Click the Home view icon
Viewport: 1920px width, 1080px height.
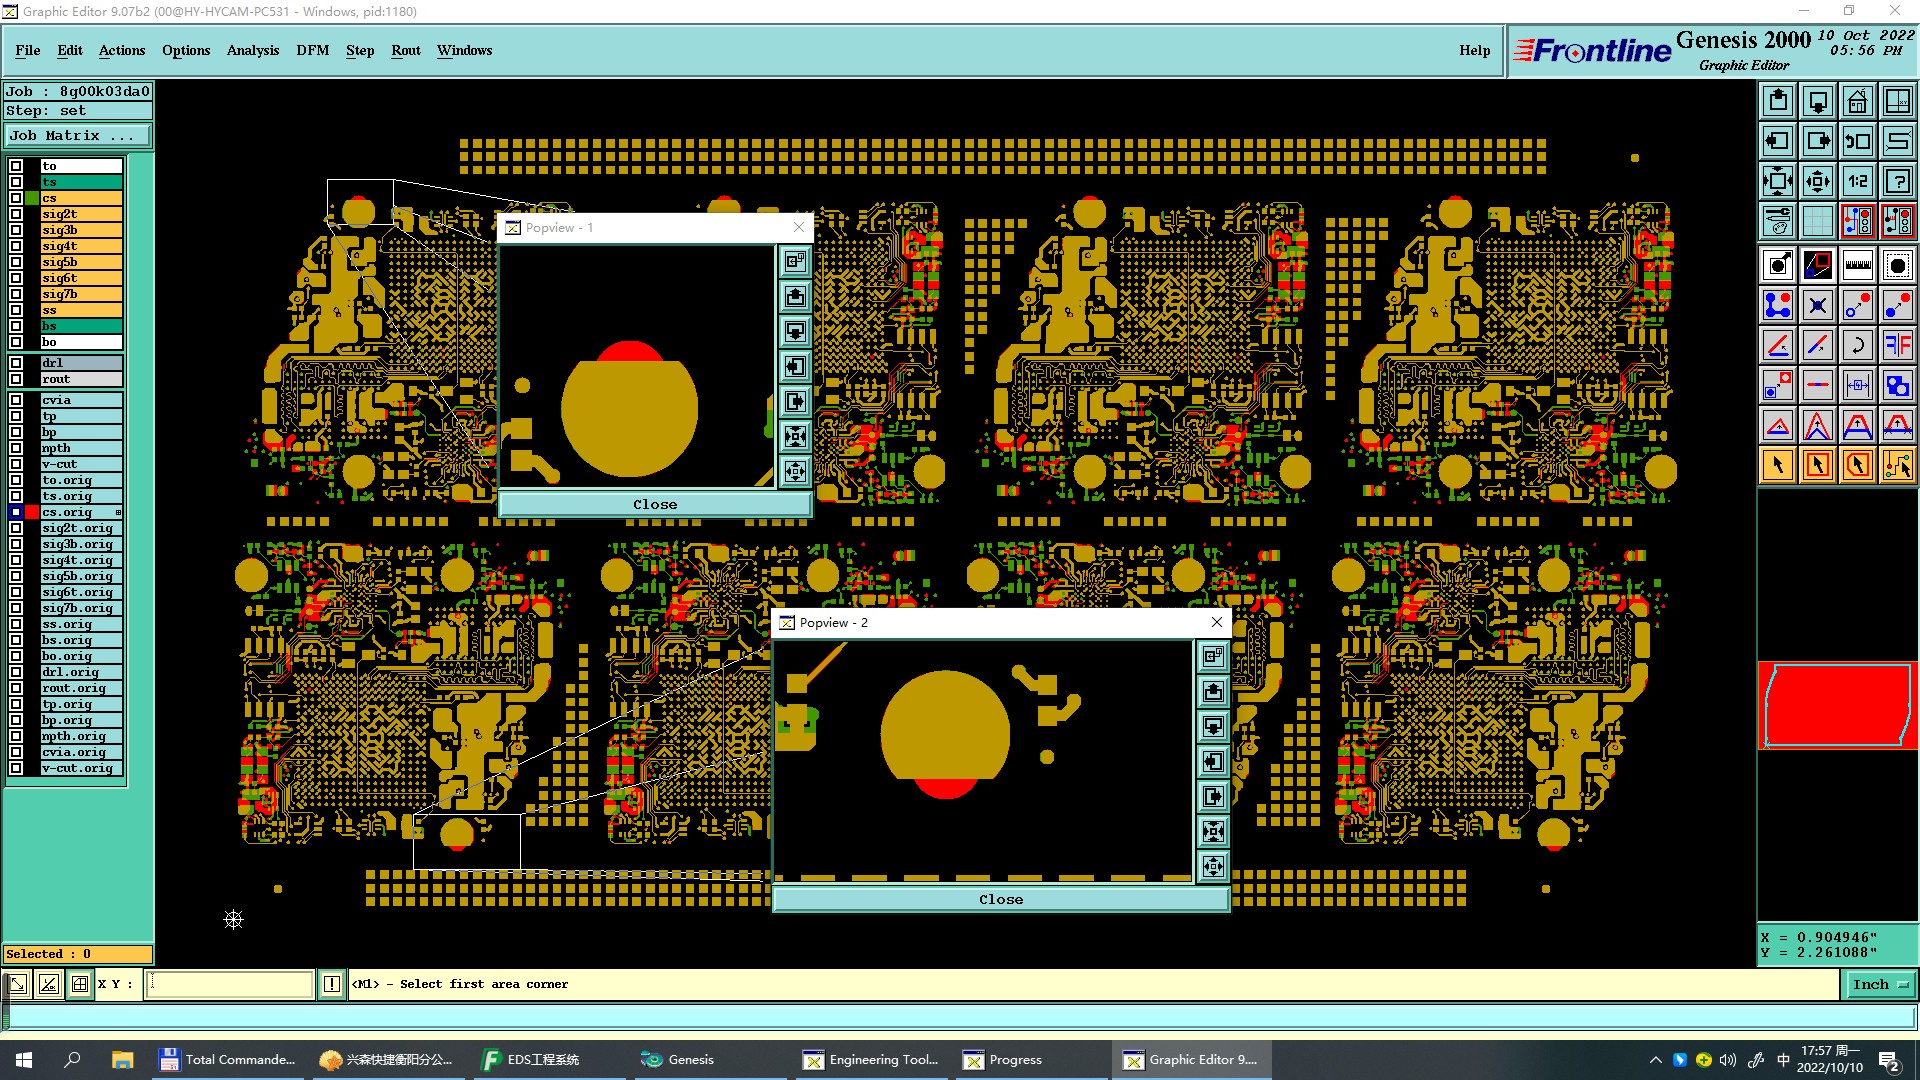[x=1857, y=101]
